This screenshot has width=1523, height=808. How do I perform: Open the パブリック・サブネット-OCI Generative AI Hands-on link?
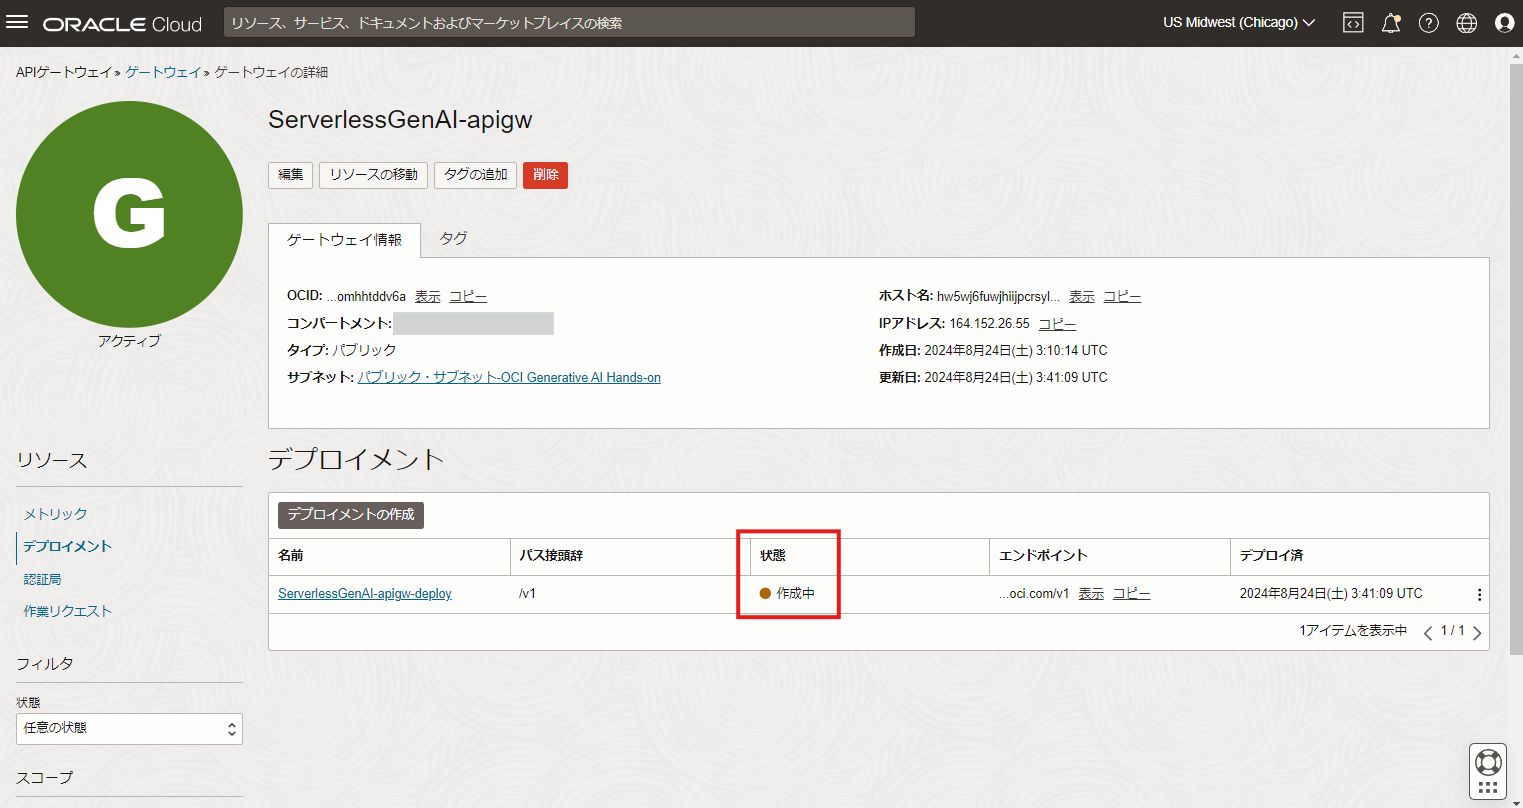pos(509,378)
